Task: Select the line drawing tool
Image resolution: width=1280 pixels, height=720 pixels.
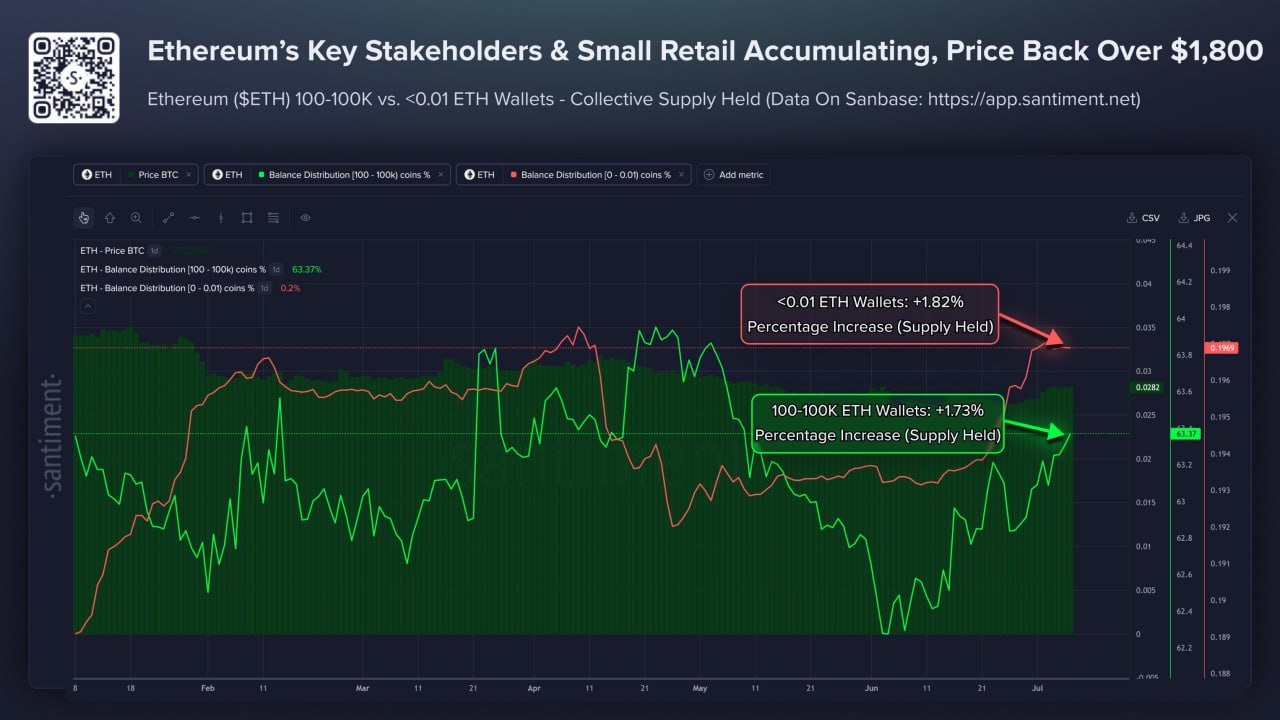Action: (x=169, y=217)
